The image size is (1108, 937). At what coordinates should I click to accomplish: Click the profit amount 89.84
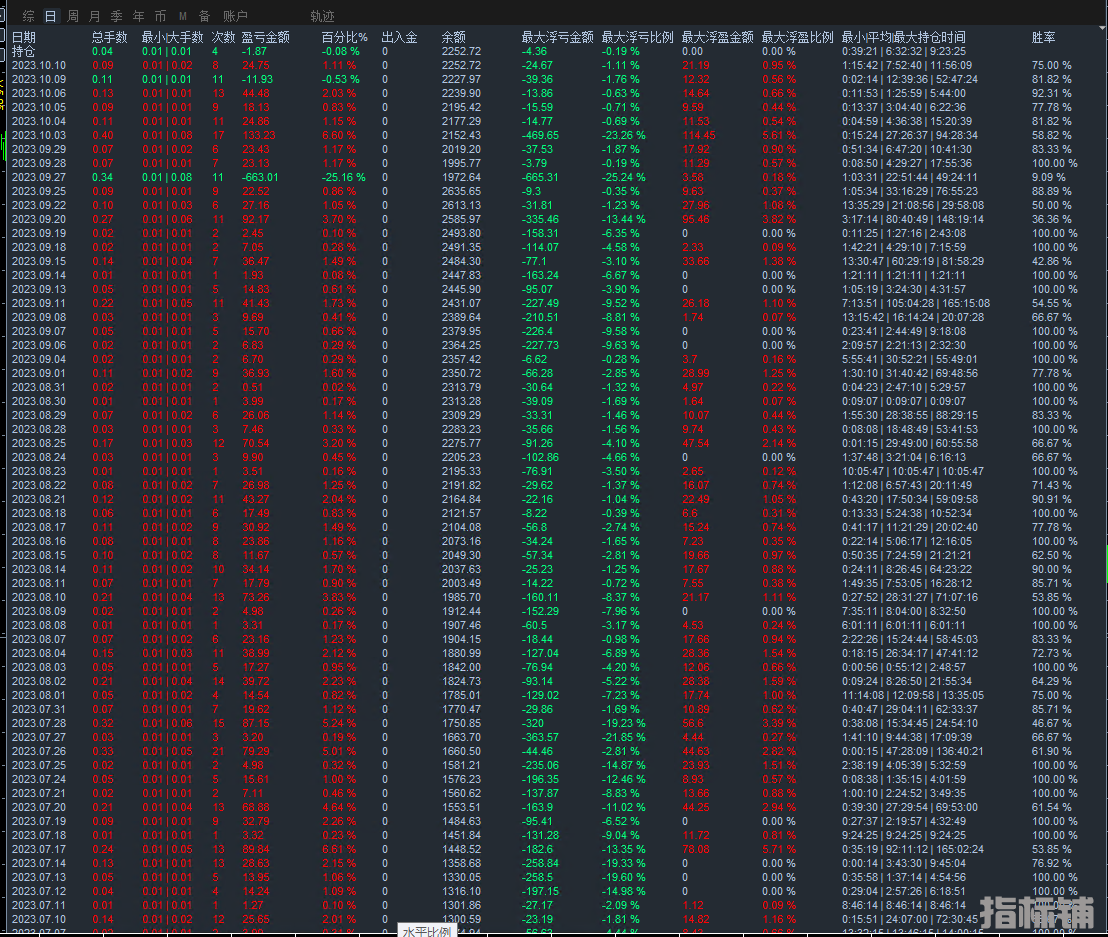click(256, 849)
